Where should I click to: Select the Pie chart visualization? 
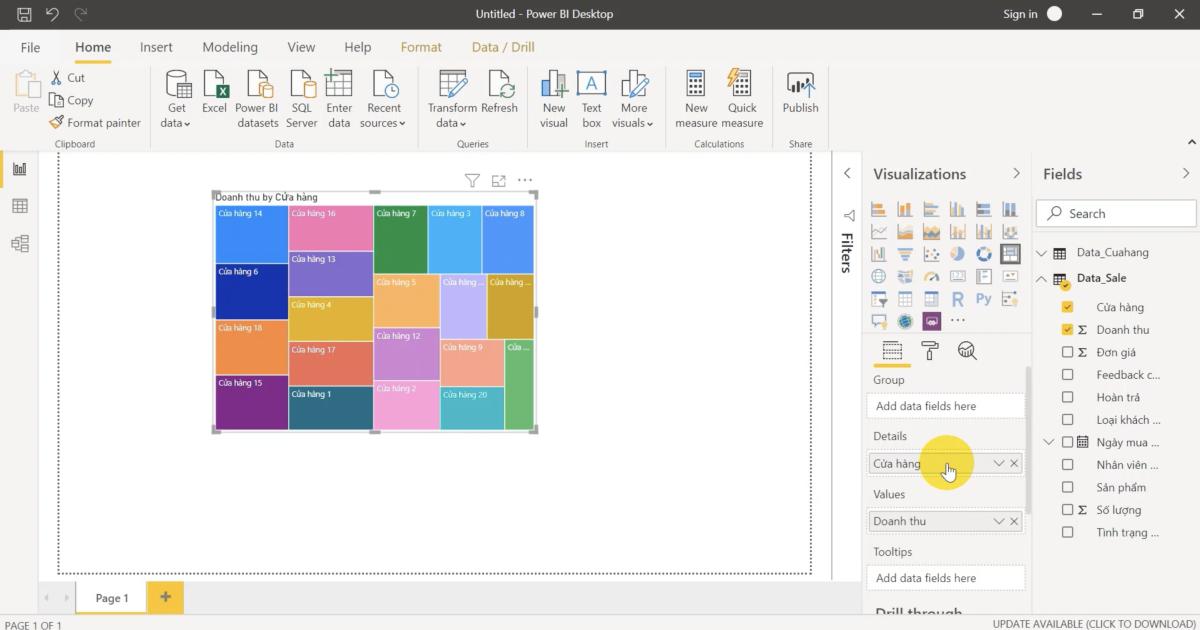point(957,253)
